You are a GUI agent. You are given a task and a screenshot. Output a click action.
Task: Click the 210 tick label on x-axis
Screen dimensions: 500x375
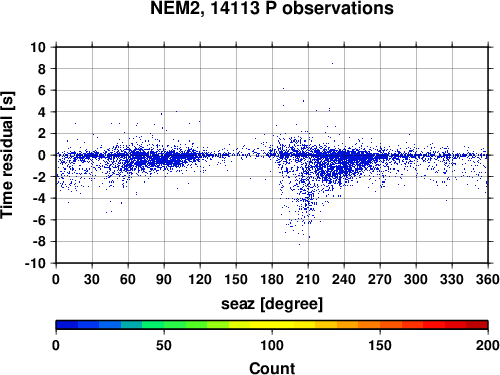click(x=308, y=279)
